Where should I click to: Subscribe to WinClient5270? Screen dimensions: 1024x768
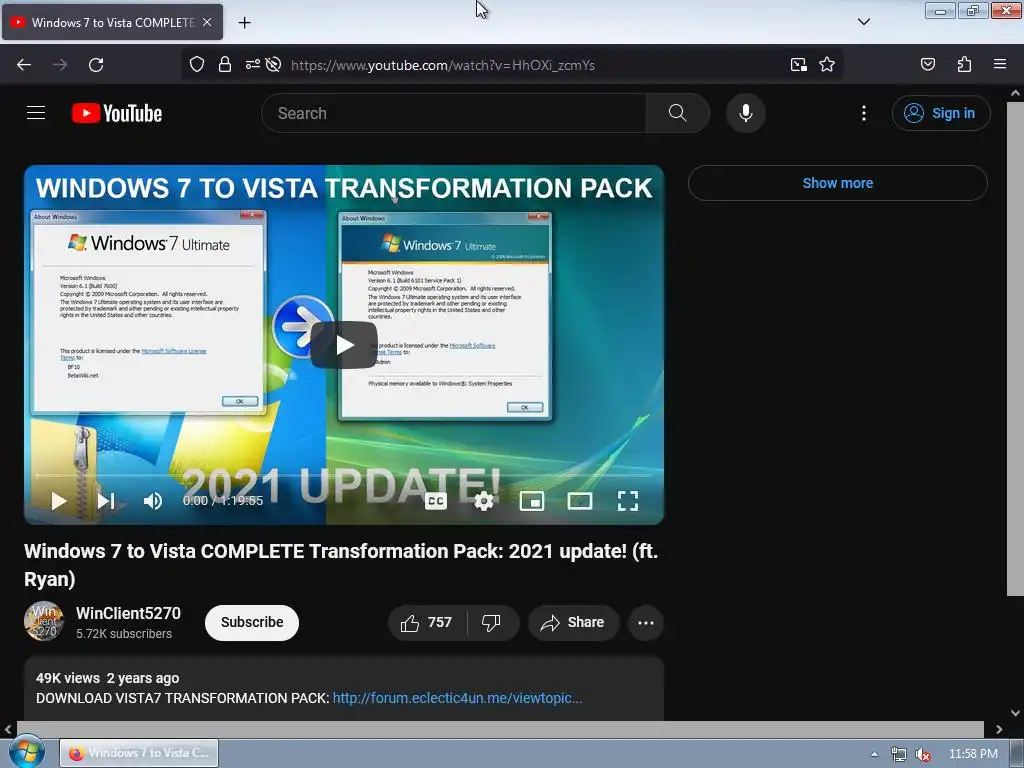point(251,622)
